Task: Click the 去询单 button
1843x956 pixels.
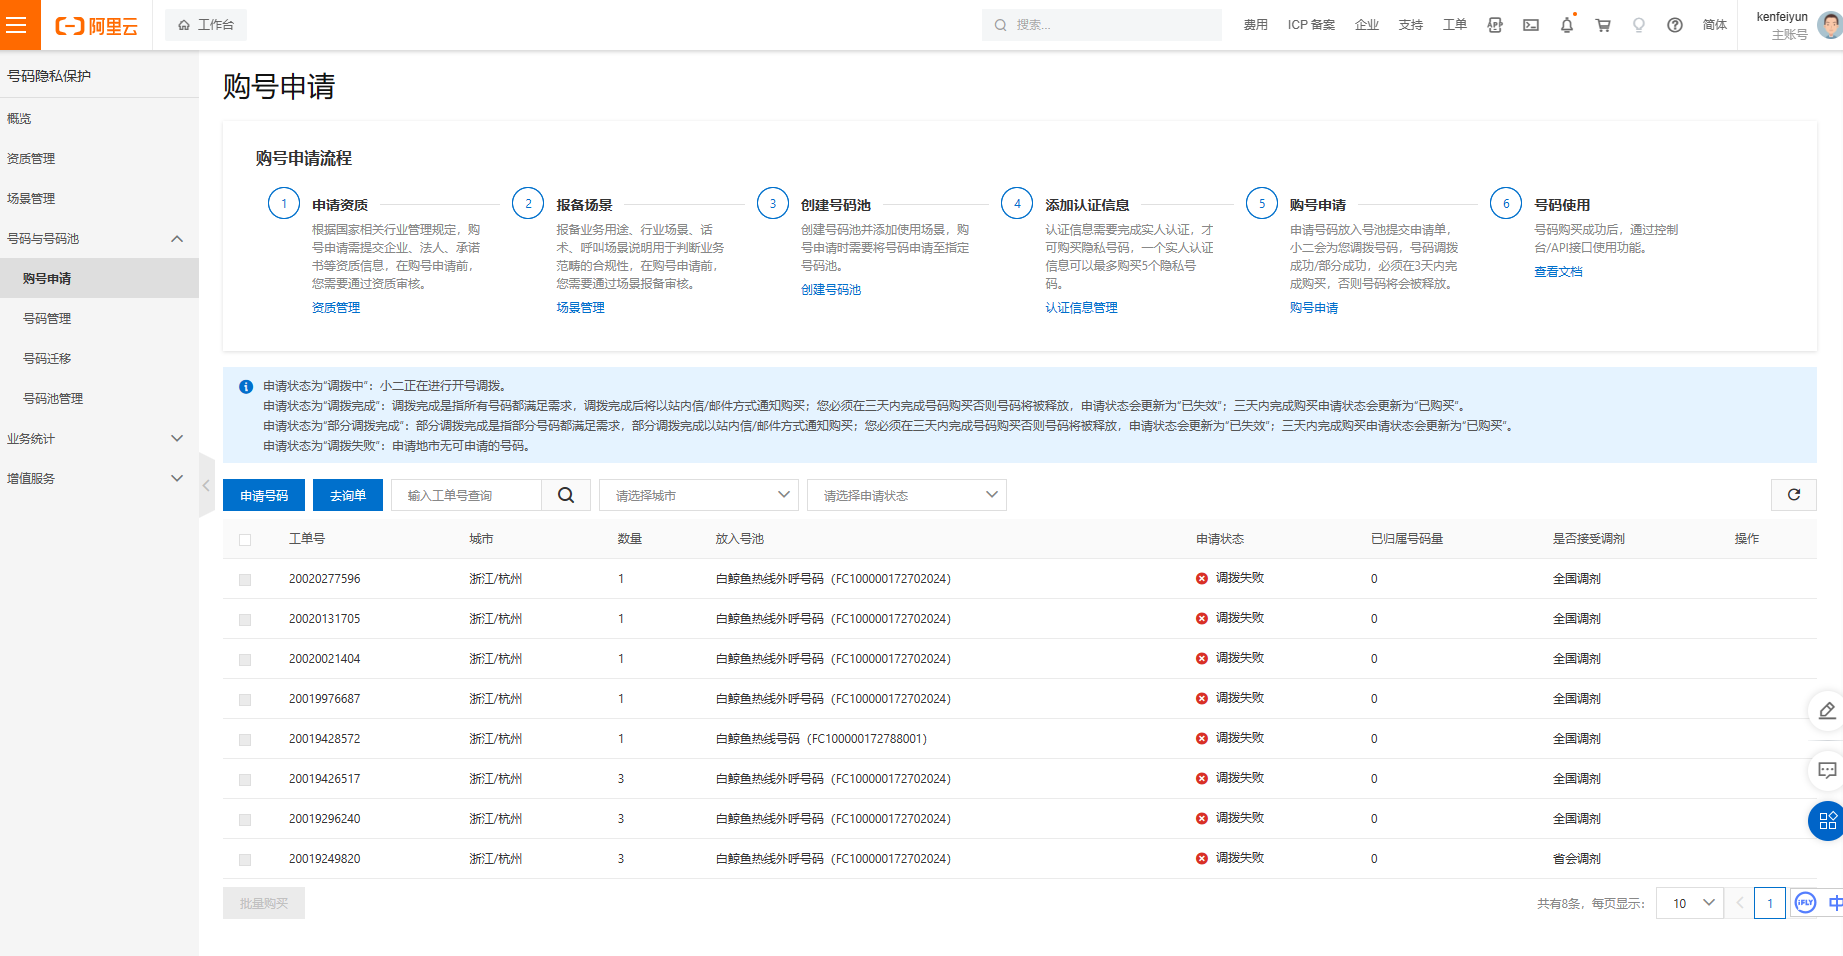Action: [x=348, y=495]
